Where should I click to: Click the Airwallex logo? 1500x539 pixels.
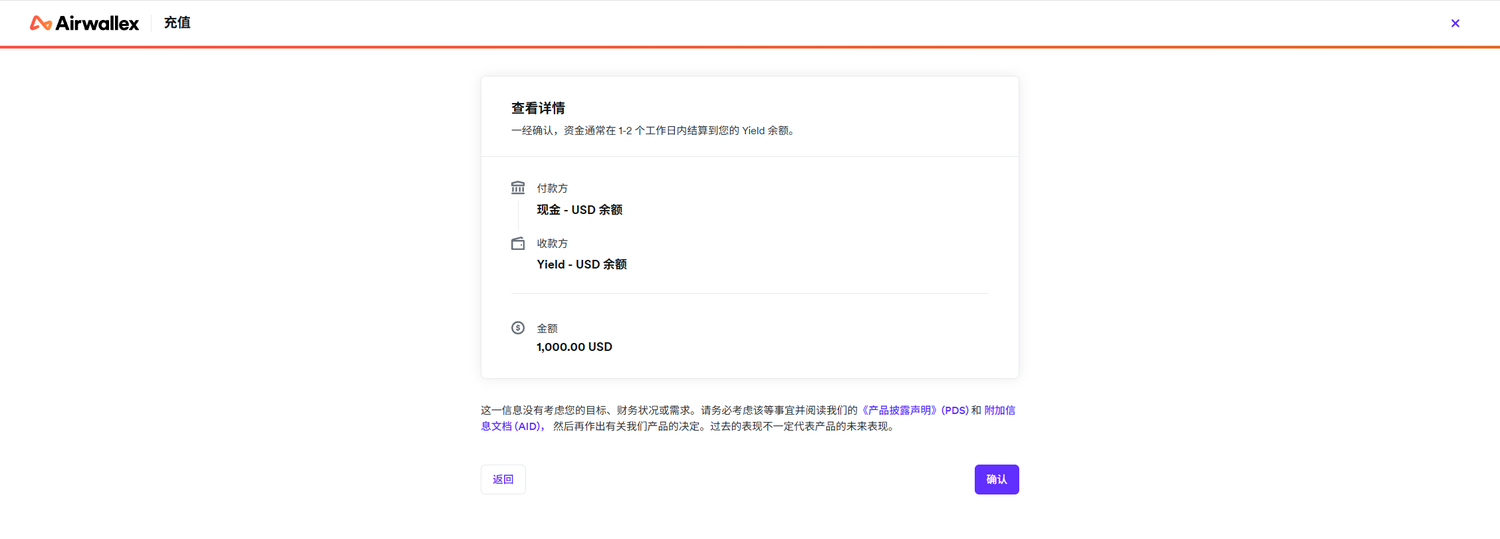84,23
